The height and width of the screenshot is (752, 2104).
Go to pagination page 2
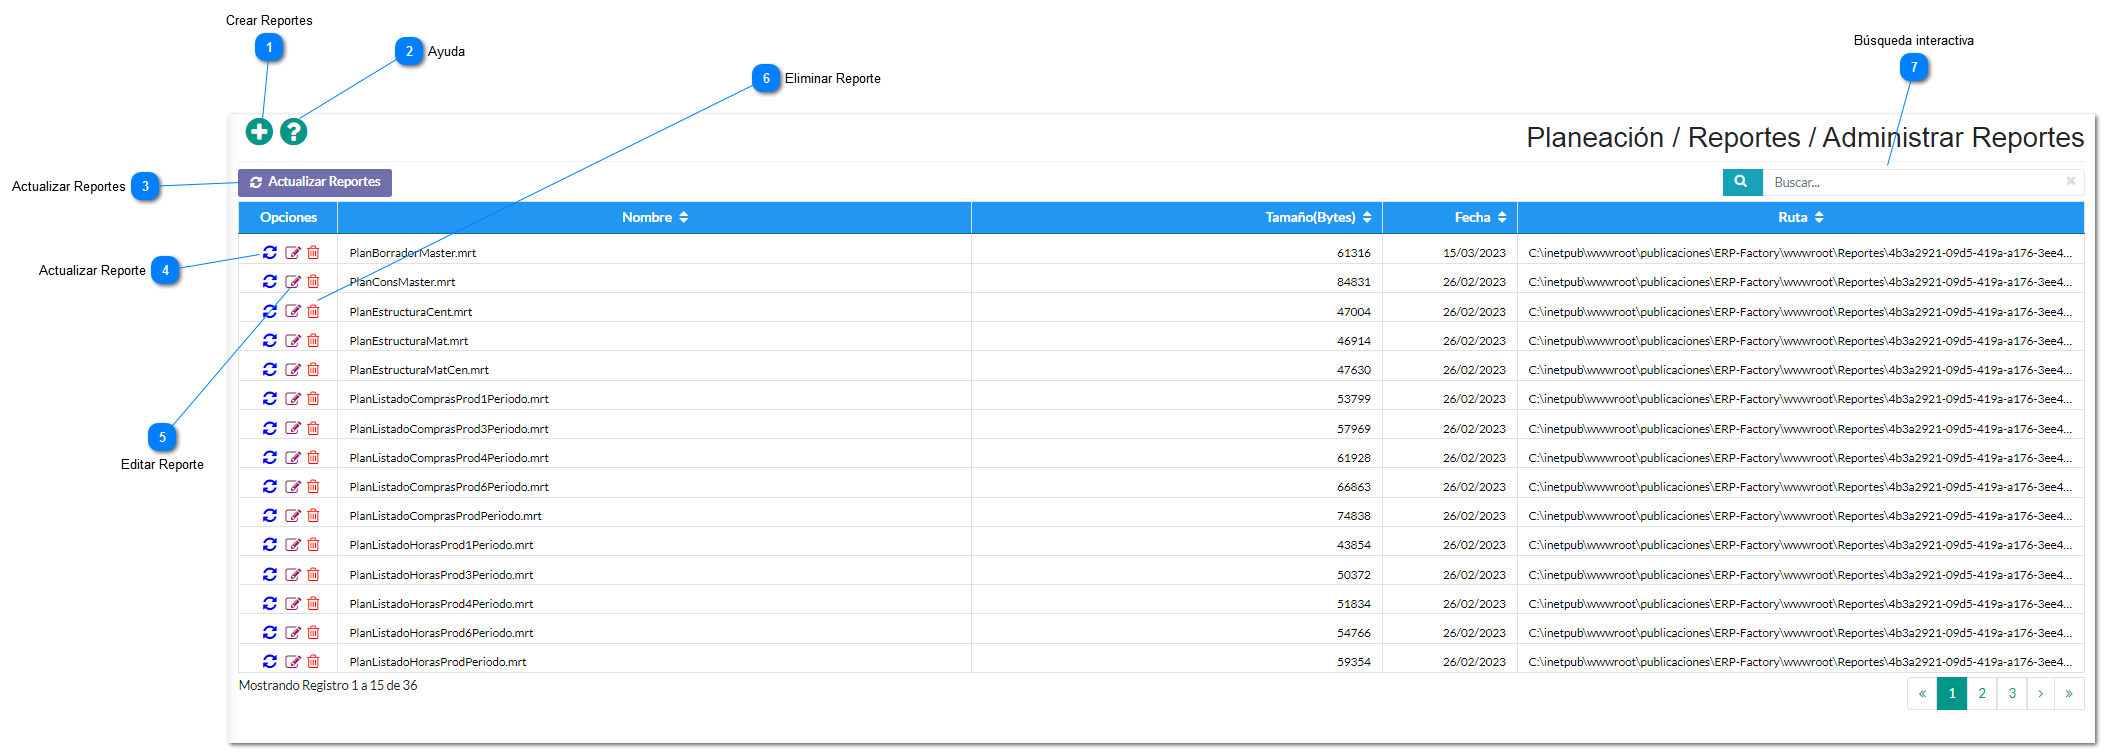coord(1982,693)
